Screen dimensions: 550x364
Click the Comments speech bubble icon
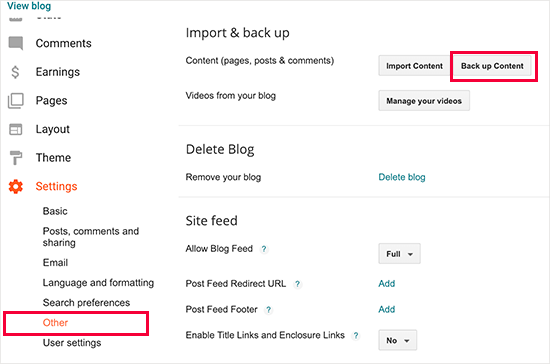(16, 43)
